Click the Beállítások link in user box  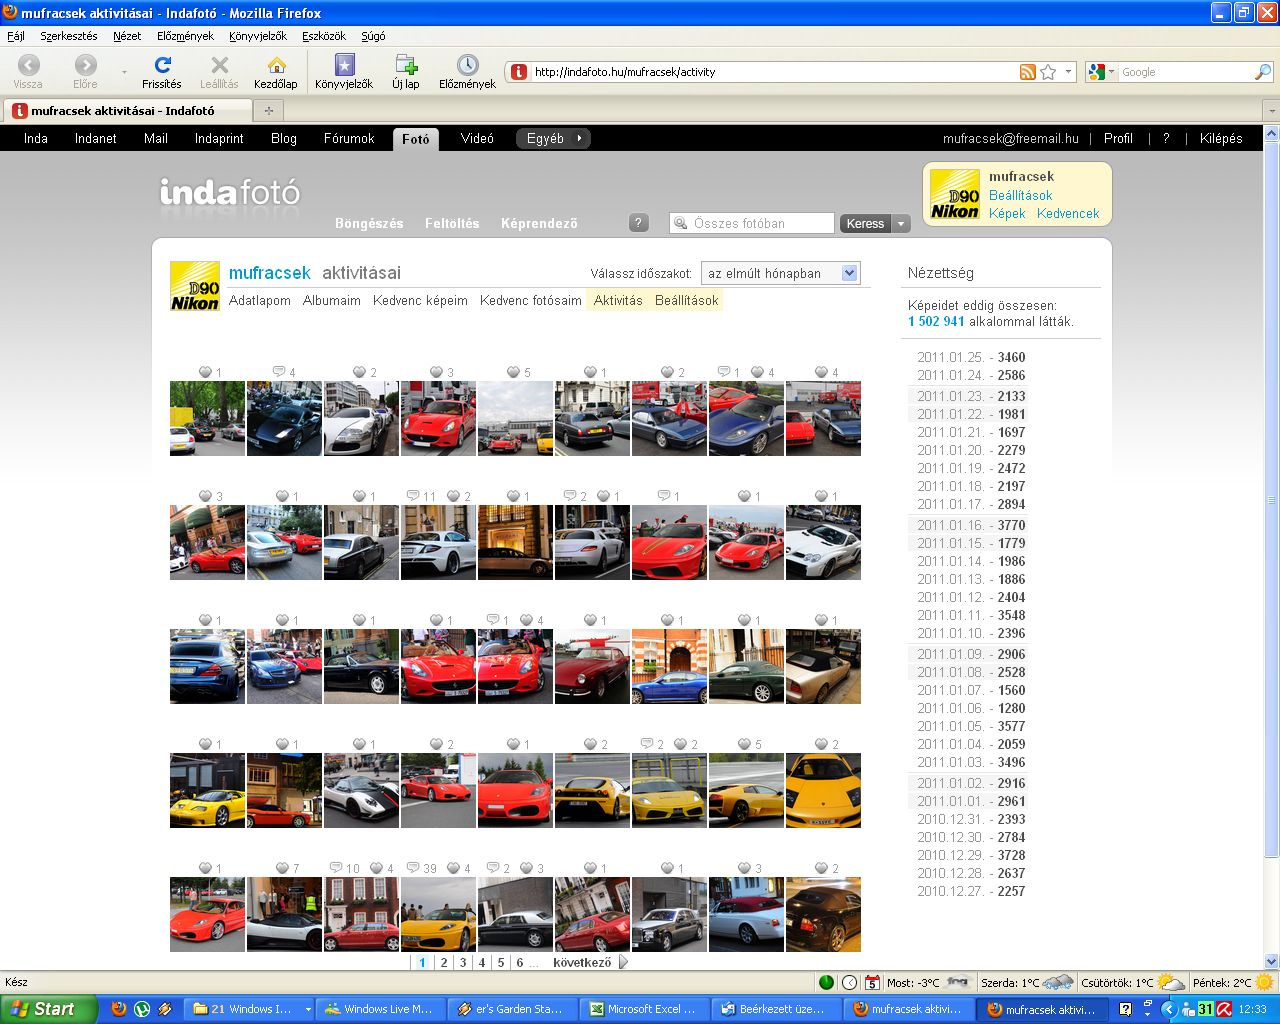pos(1020,195)
